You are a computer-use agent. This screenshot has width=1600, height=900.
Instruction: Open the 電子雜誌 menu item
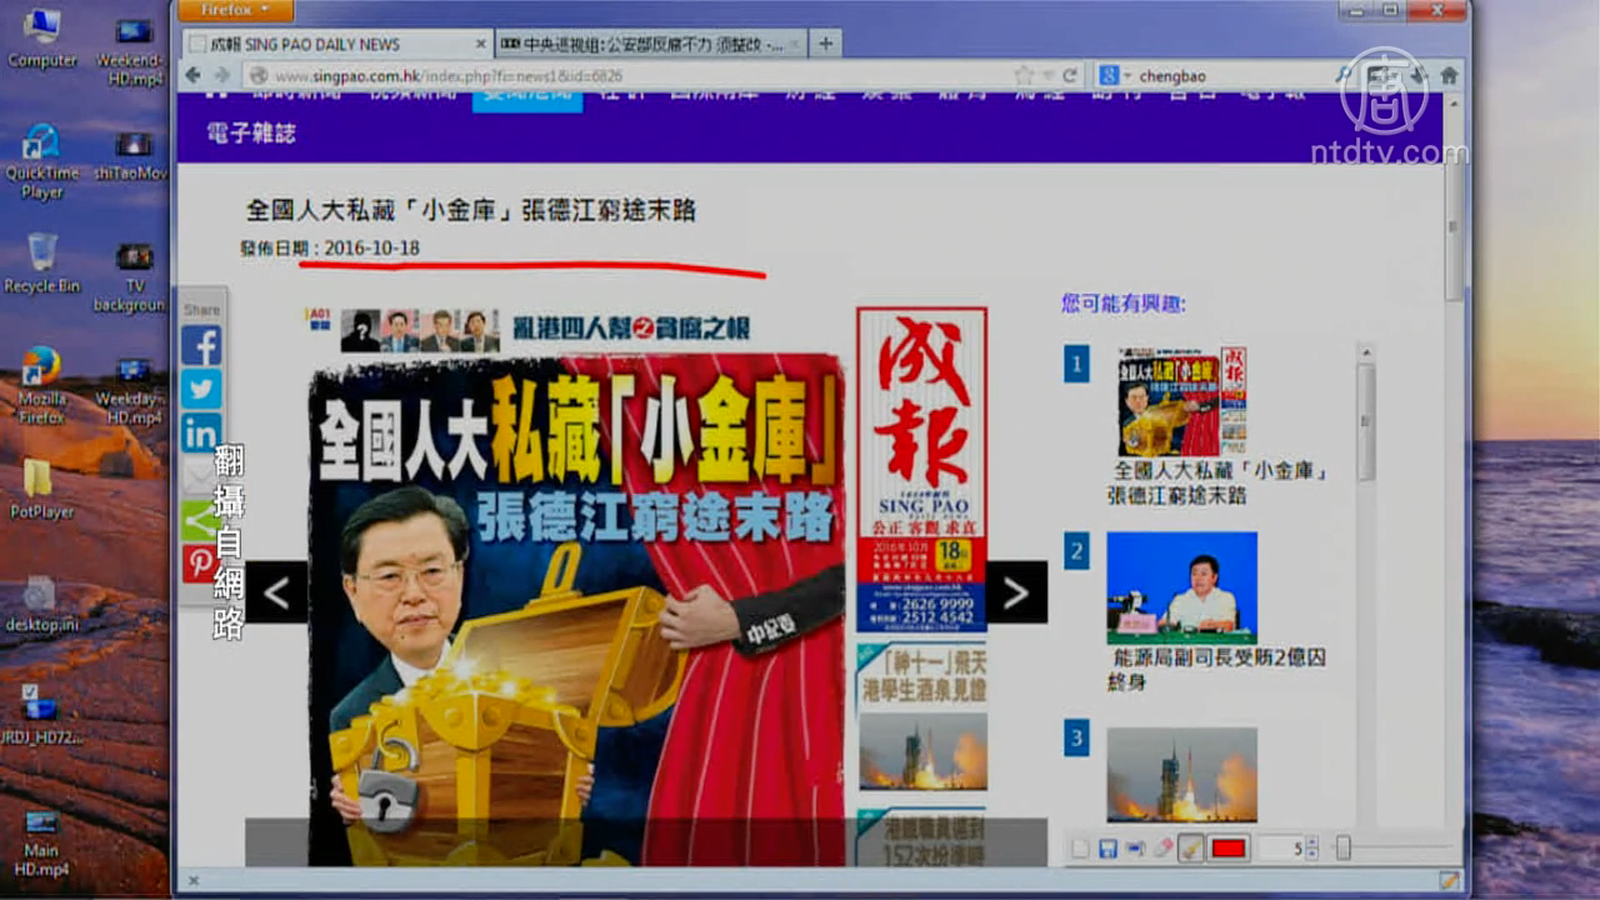[251, 133]
